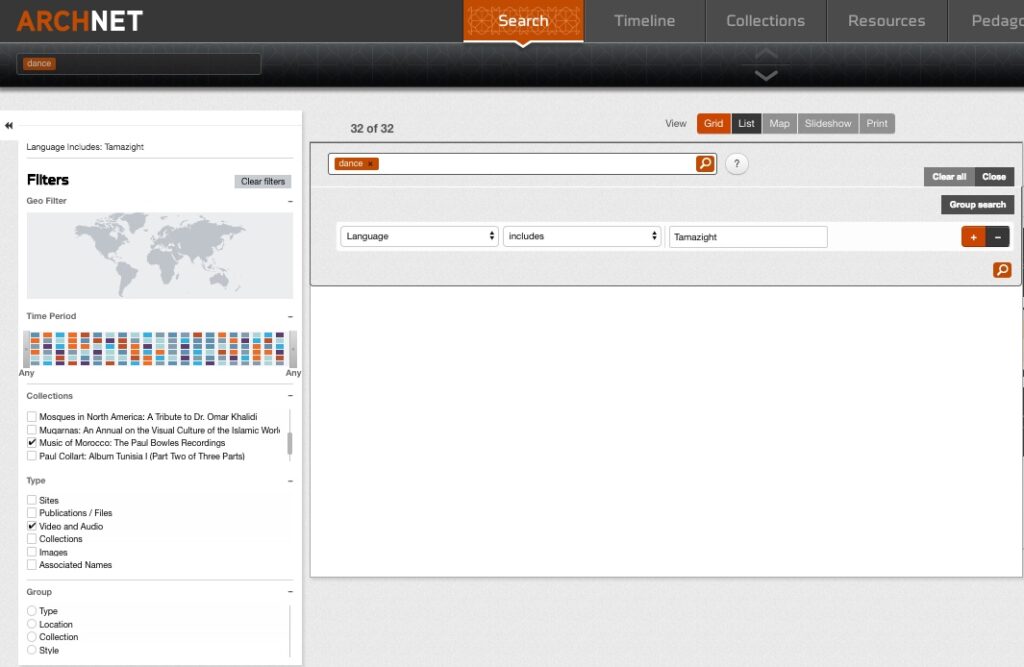The image size is (1024, 667).
Task: Remove the filter row with the minus icon
Action: click(997, 236)
